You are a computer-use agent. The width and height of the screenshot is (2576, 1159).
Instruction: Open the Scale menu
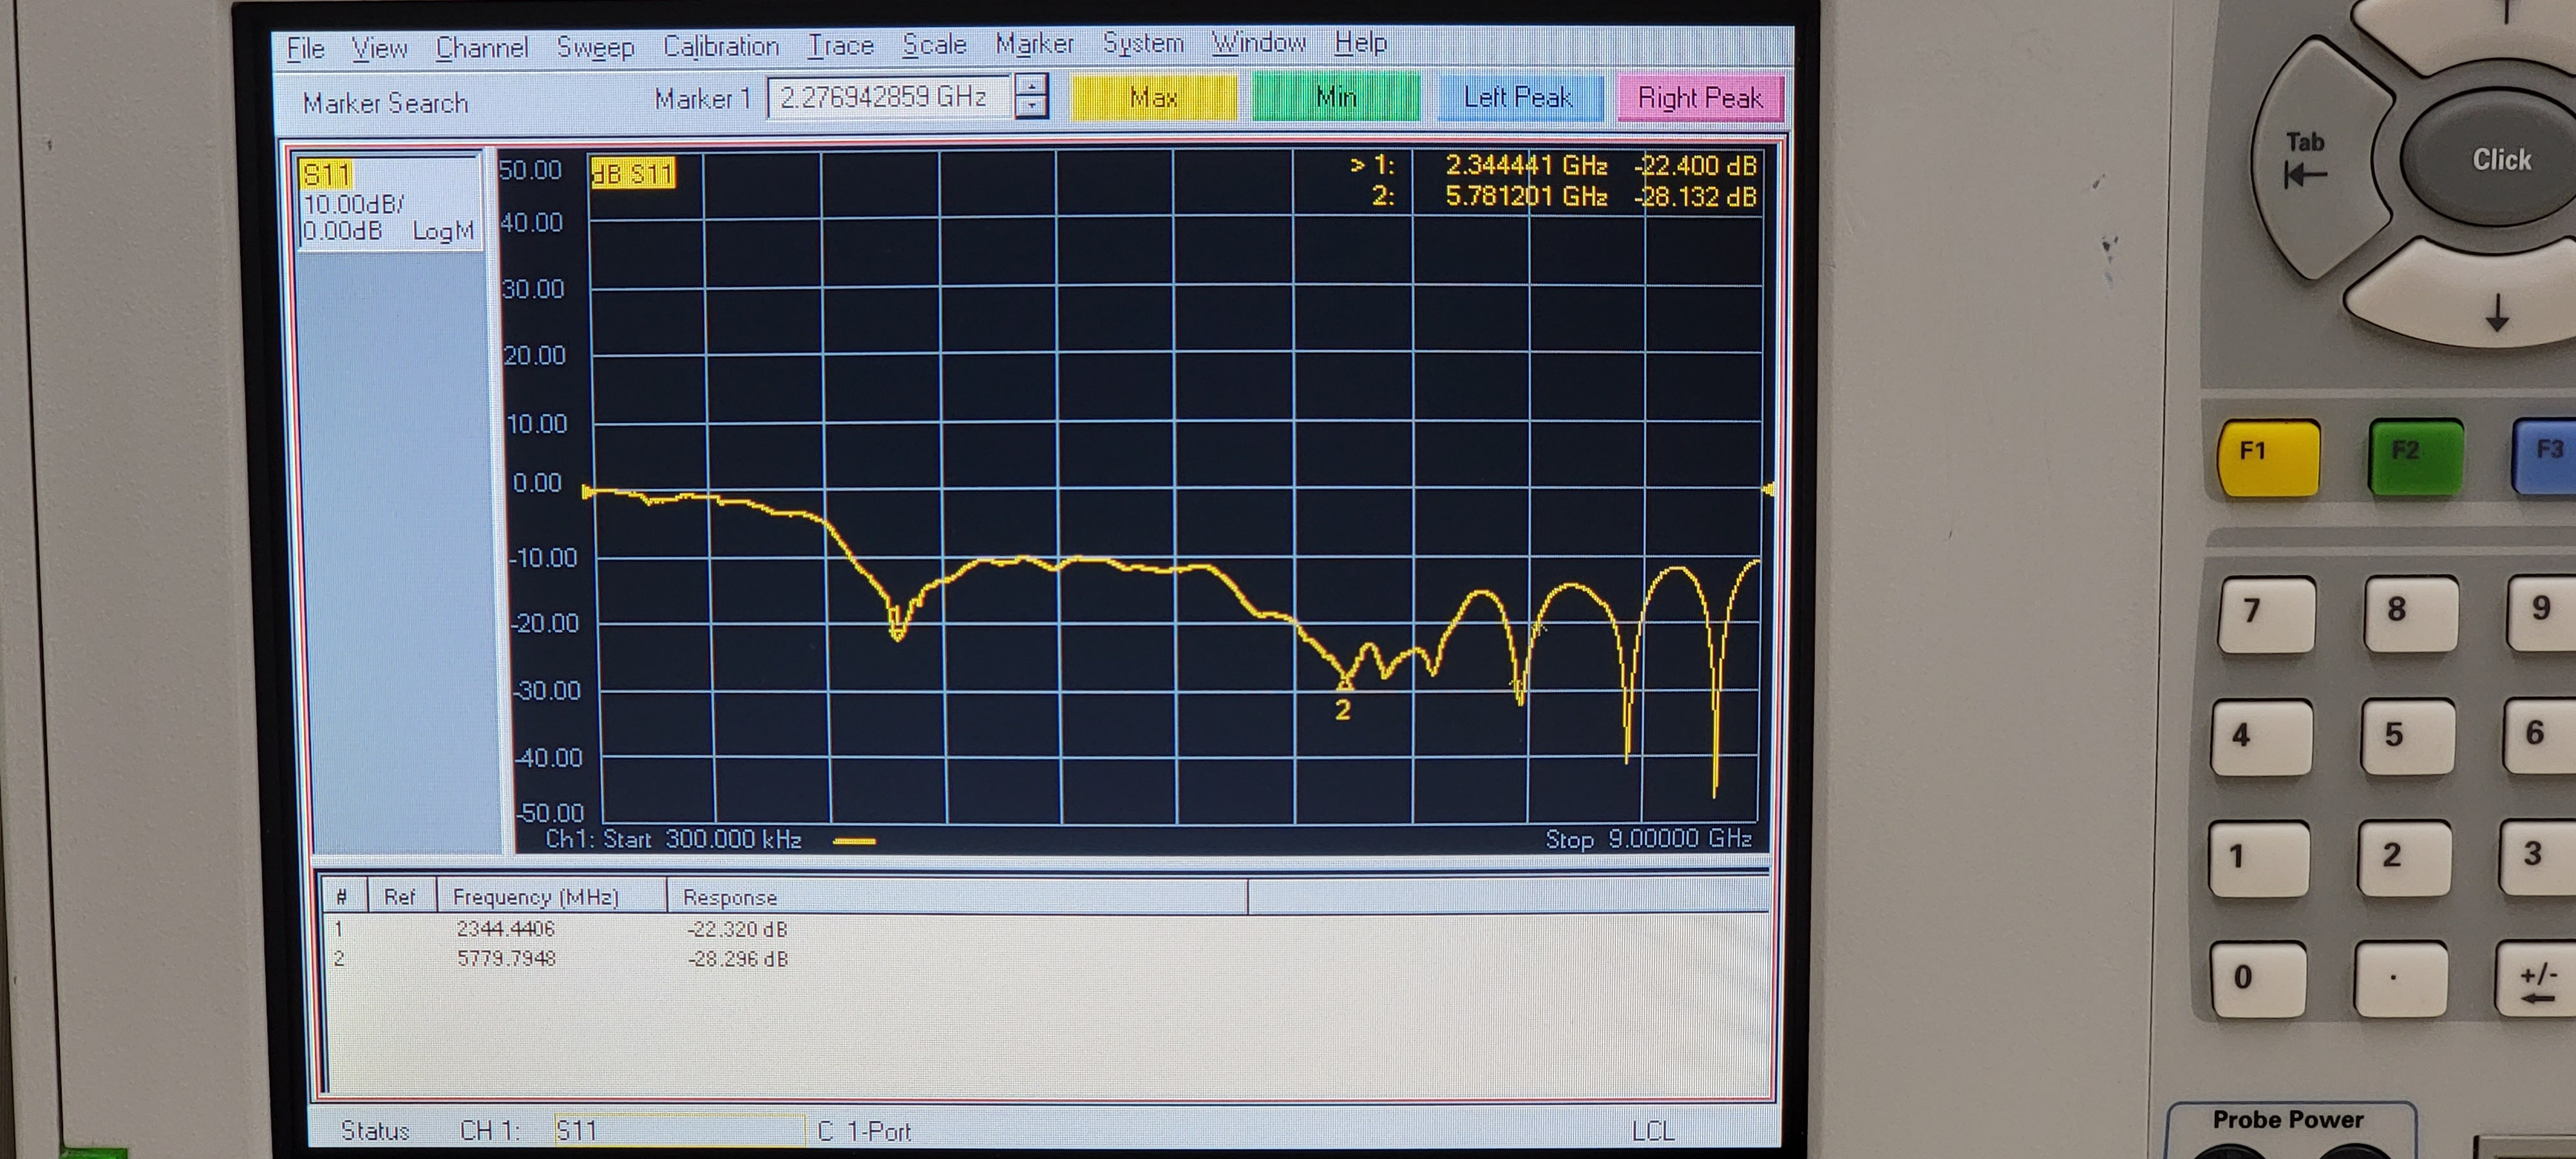pyautogui.click(x=934, y=45)
